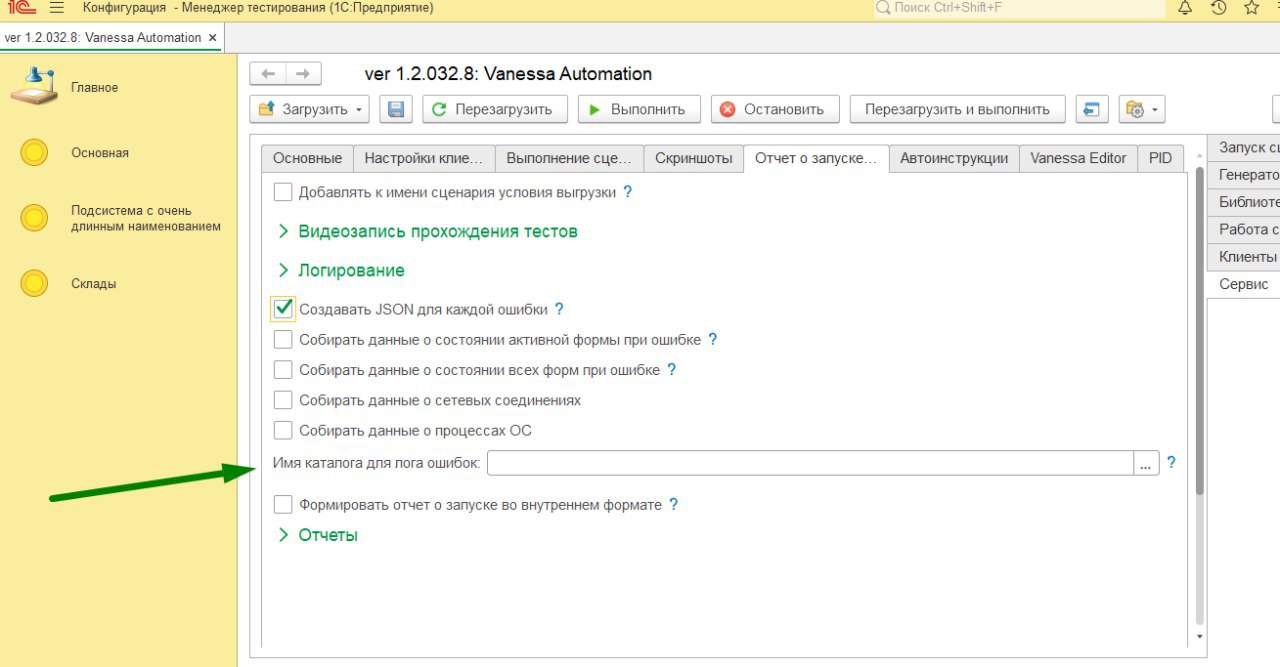Viewport: 1280px width, 667px height.
Task: Open help for Создавать JSON для каждой ошибки
Action: pyautogui.click(x=559, y=309)
